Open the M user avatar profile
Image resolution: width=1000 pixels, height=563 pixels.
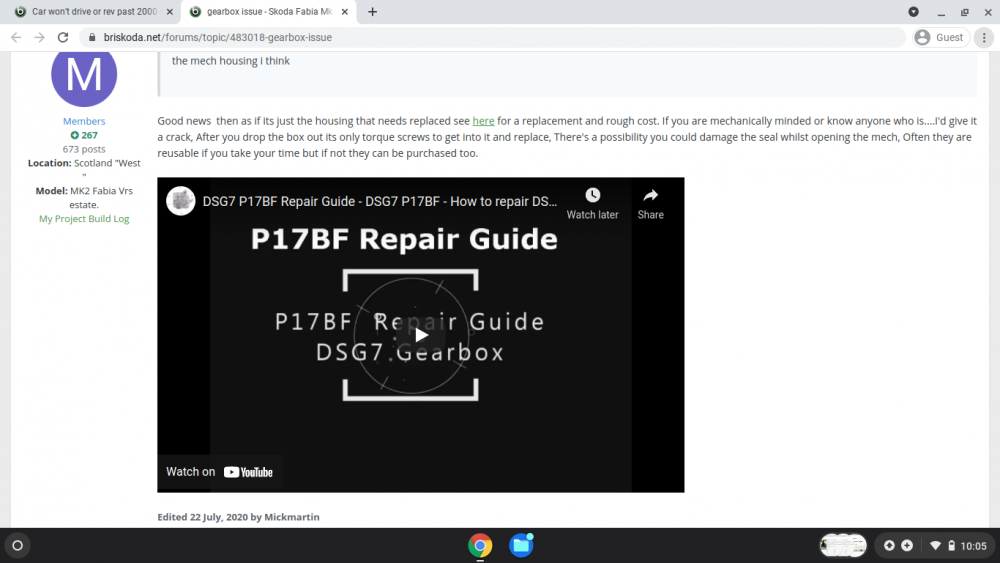tap(84, 77)
